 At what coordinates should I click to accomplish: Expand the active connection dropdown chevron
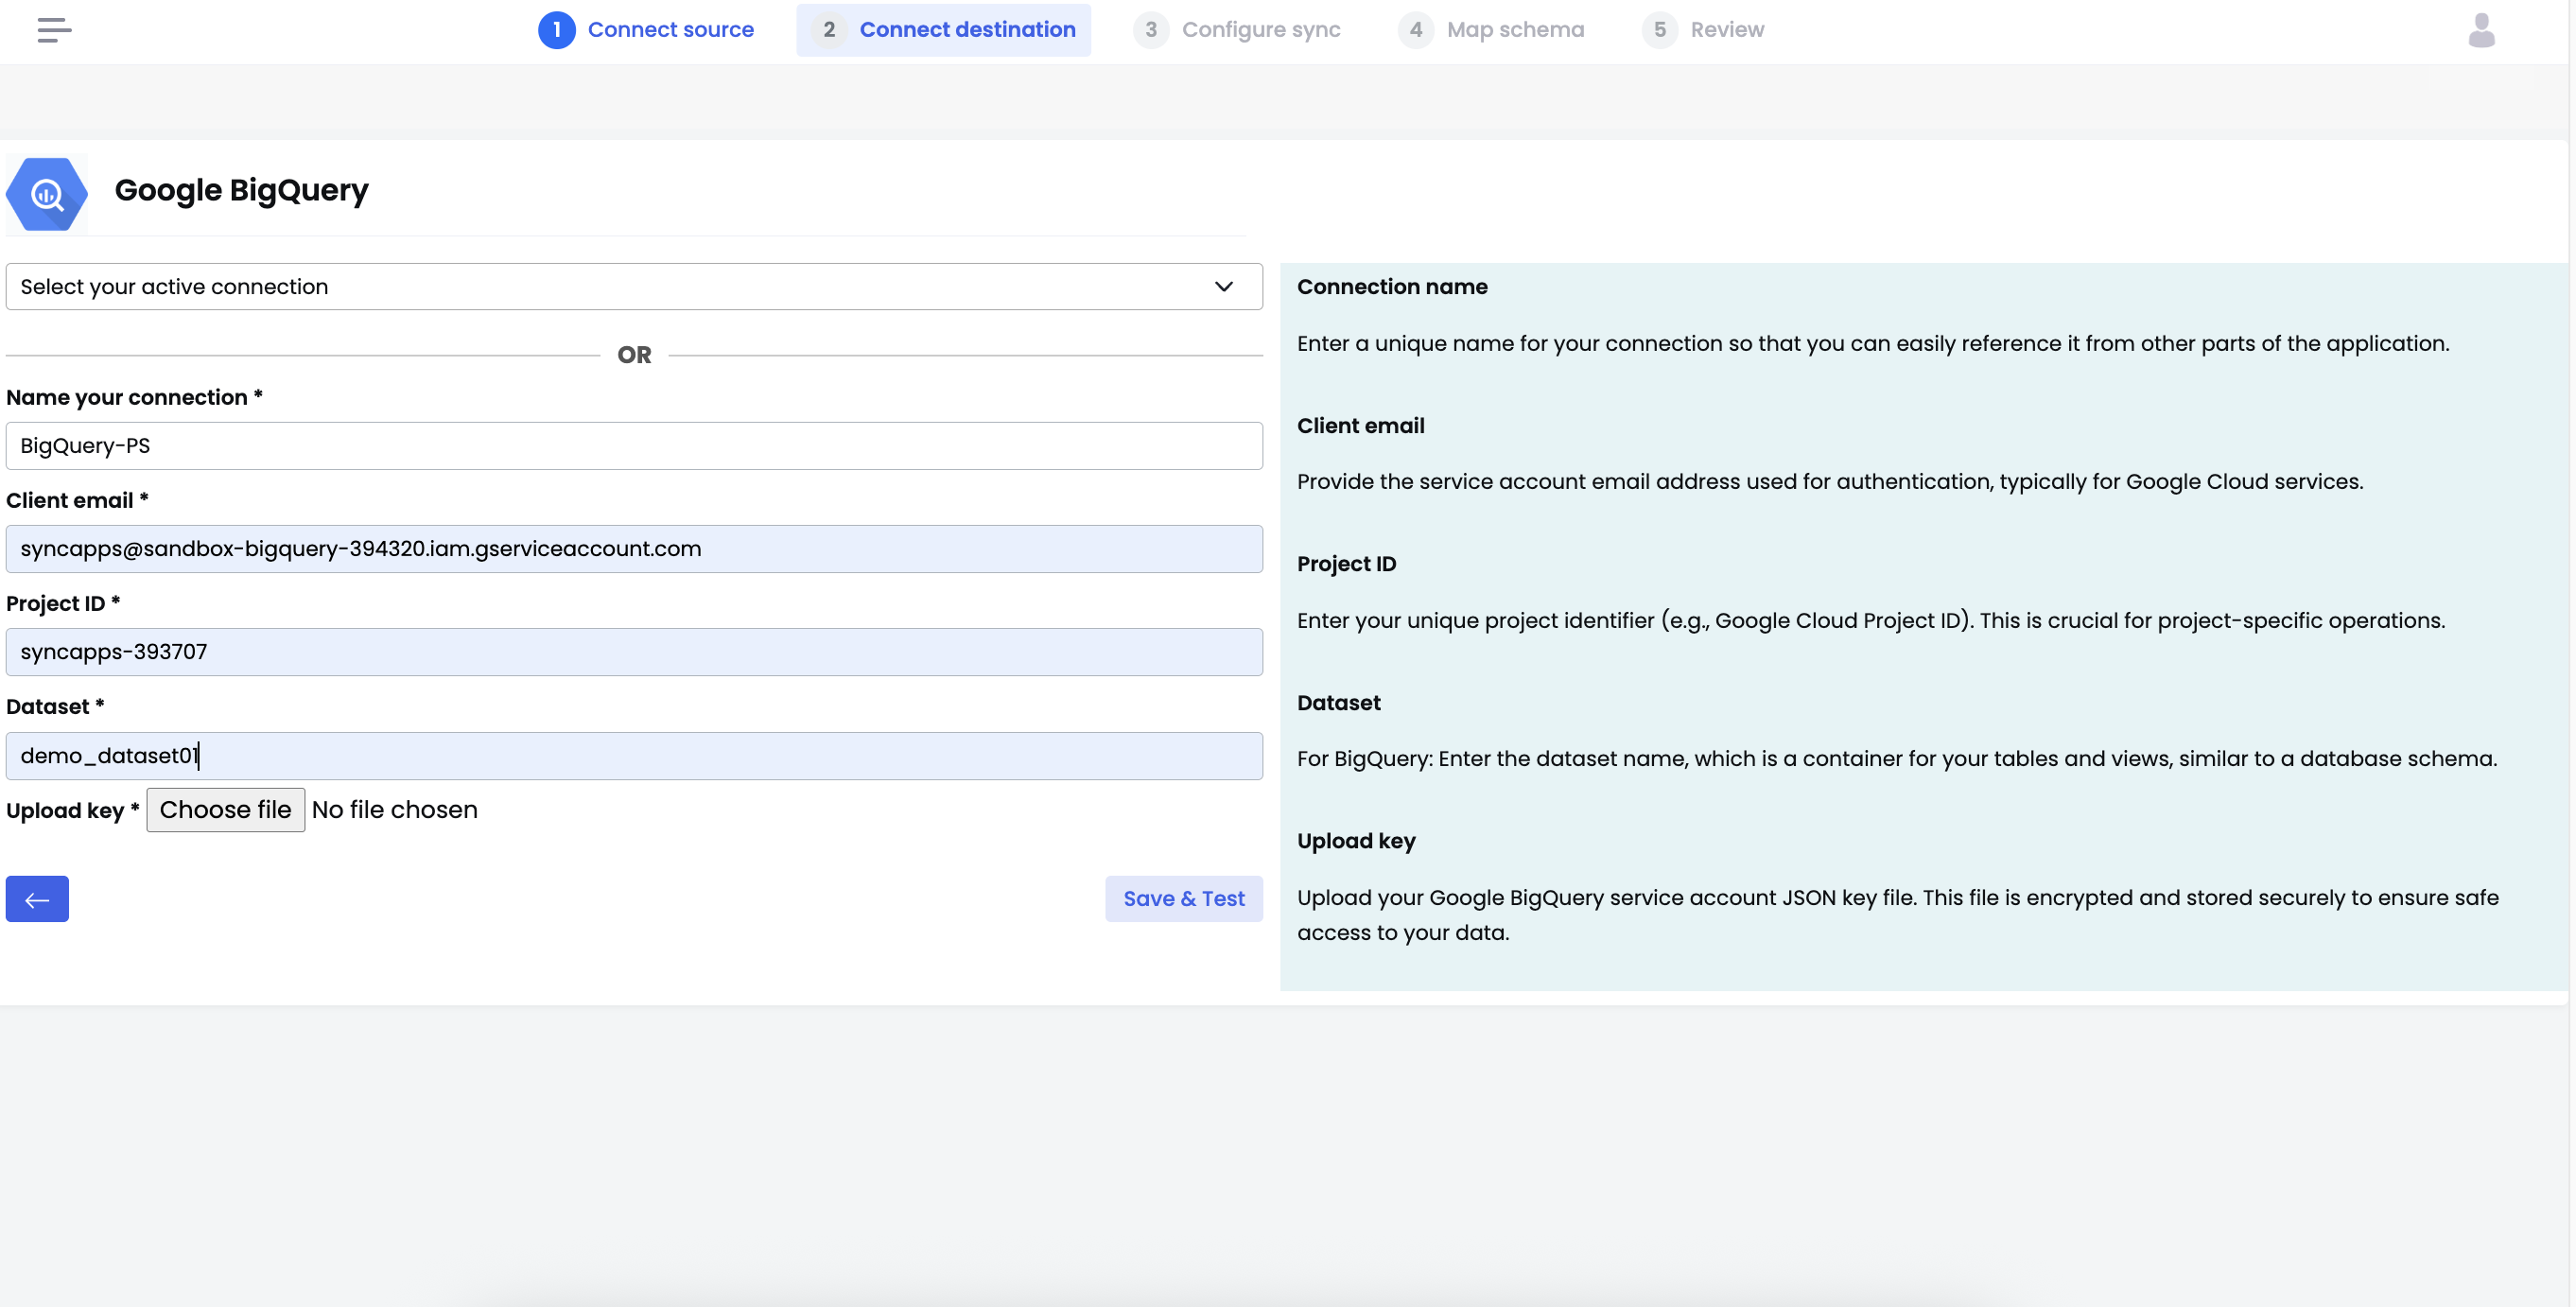[x=1223, y=287]
